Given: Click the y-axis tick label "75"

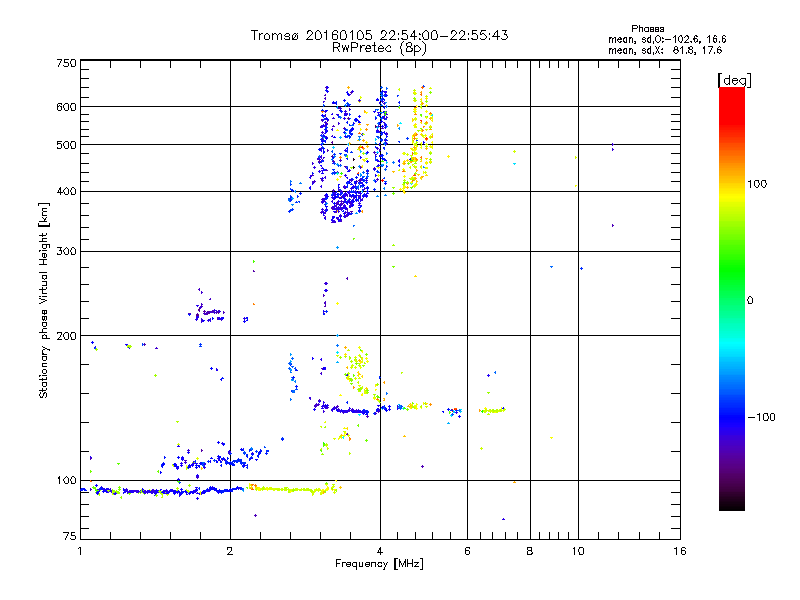Looking at the screenshot, I should pos(70,536).
